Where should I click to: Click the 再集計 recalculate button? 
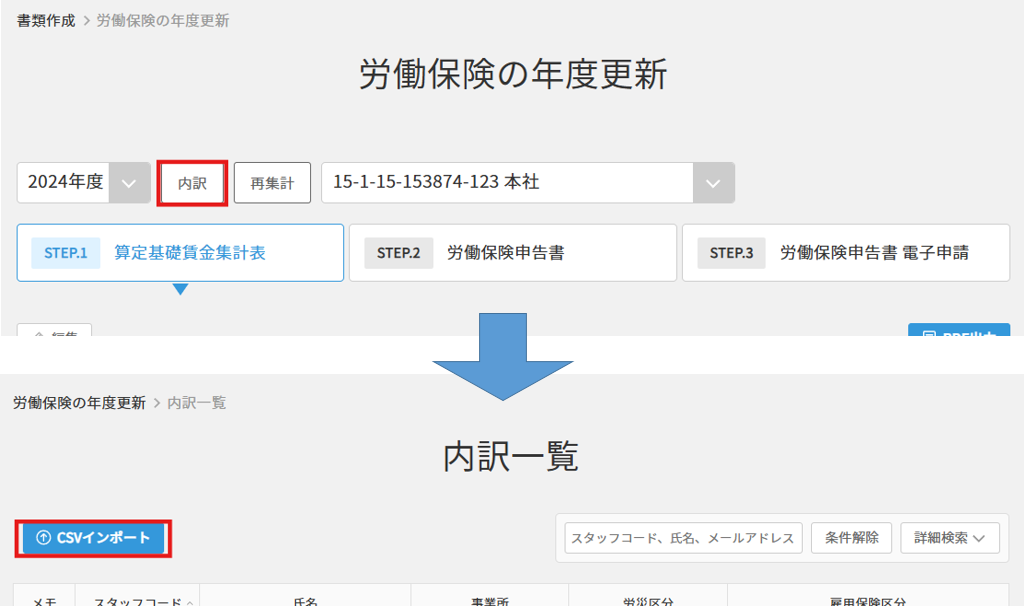pos(271,182)
